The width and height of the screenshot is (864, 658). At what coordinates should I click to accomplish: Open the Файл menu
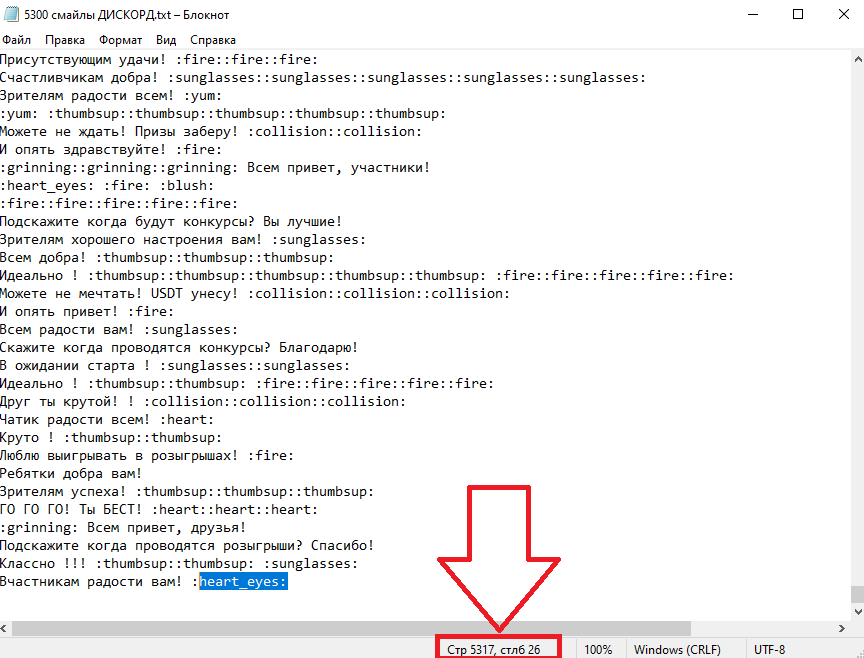[x=17, y=40]
